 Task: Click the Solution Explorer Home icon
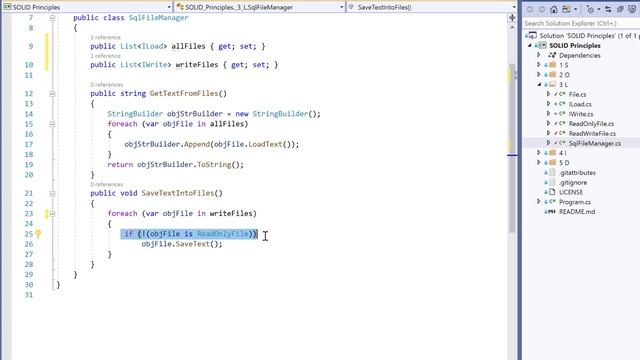(553, 9)
